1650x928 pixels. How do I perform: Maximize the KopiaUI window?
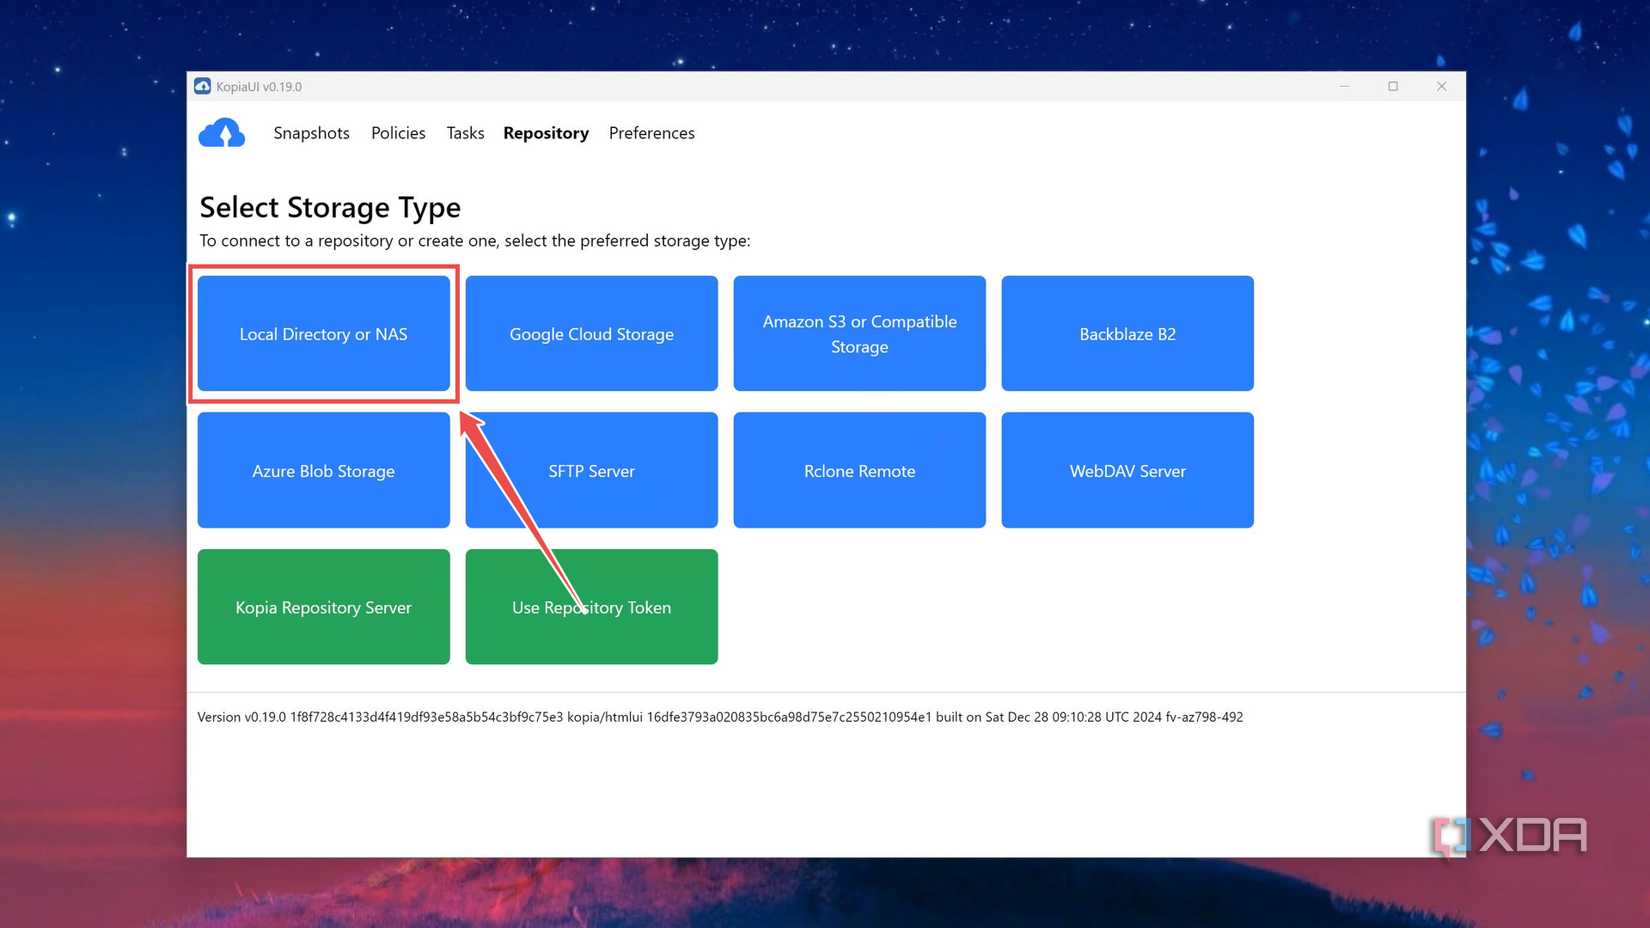click(1393, 86)
